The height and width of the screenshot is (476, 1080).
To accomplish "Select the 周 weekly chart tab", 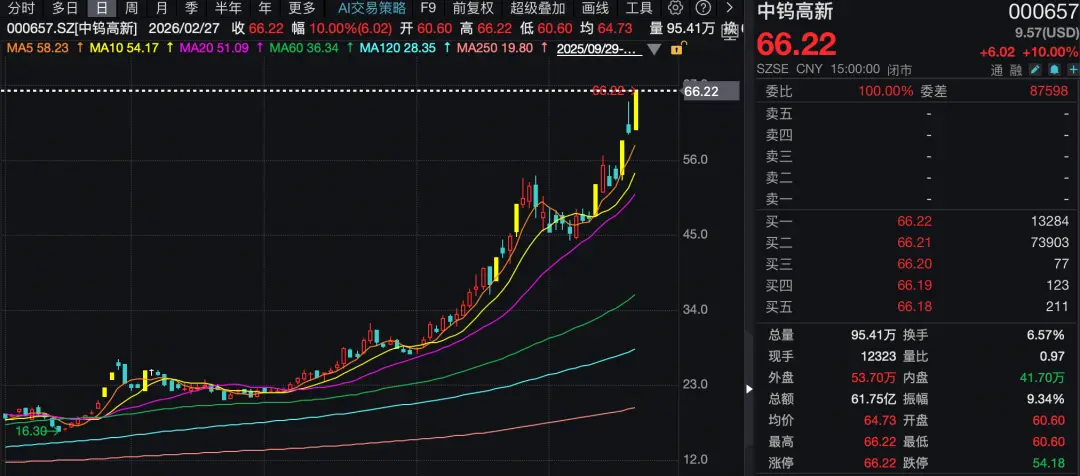I will click(x=131, y=8).
